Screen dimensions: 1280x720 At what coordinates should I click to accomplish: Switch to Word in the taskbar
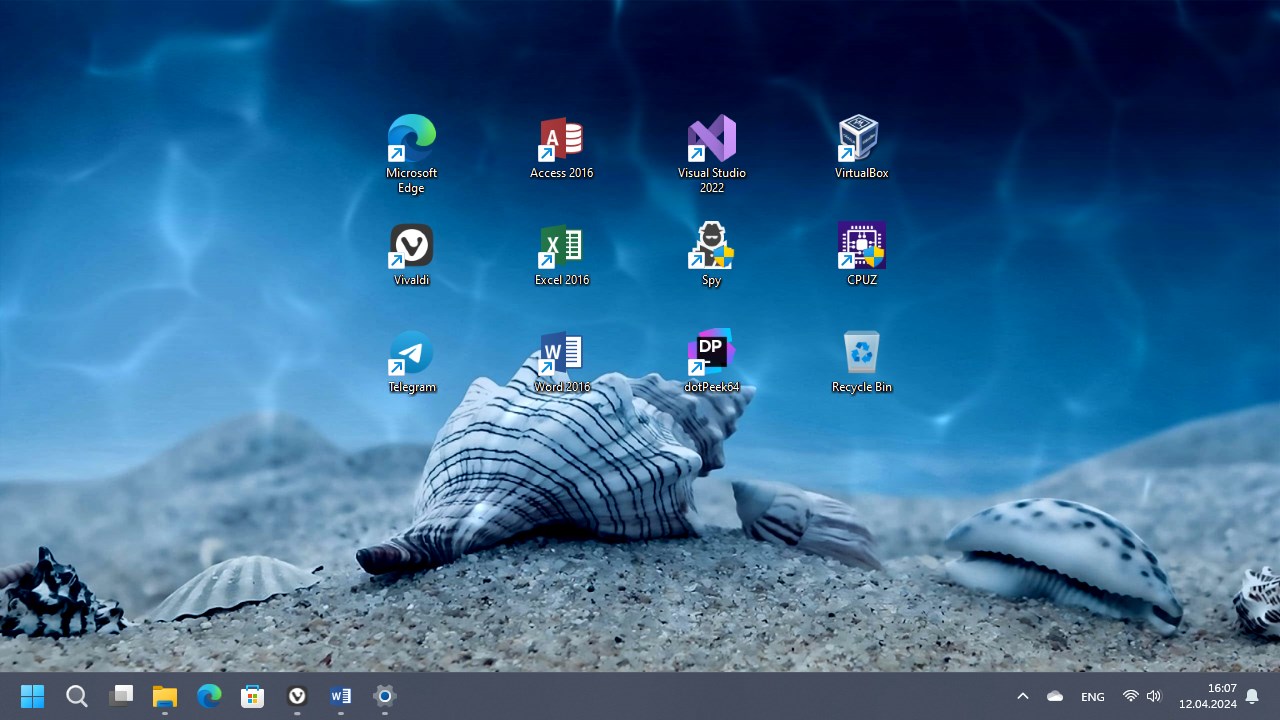[341, 696]
